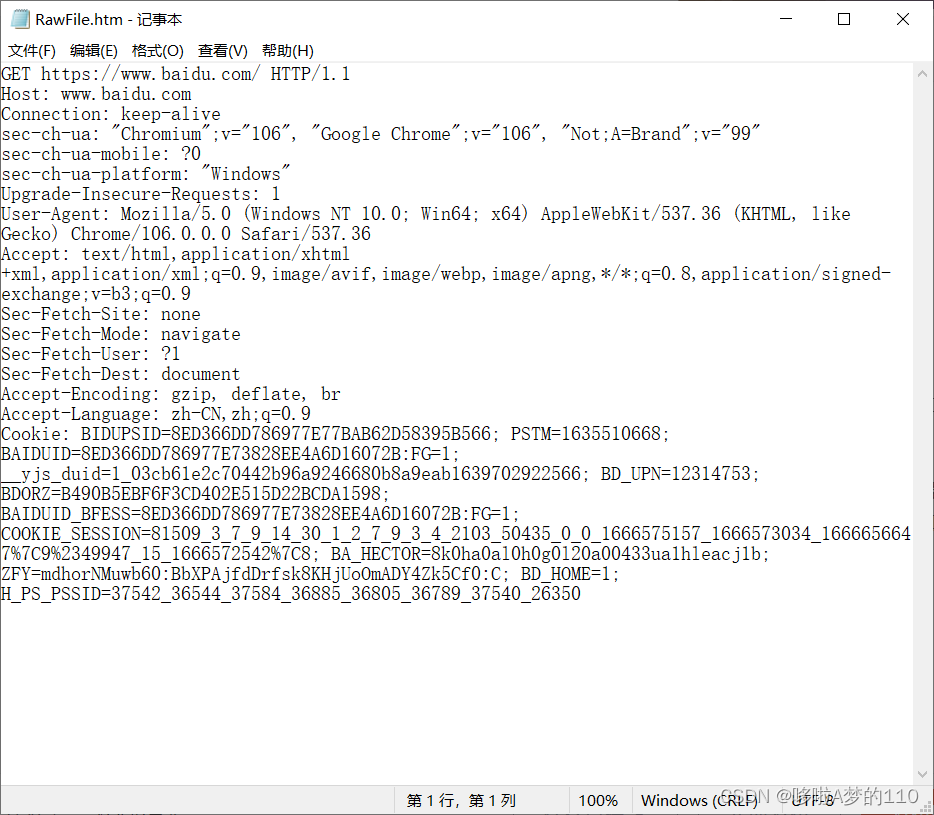The image size is (934, 815).
Task: Open the 文件(F) menu
Action: 32,51
